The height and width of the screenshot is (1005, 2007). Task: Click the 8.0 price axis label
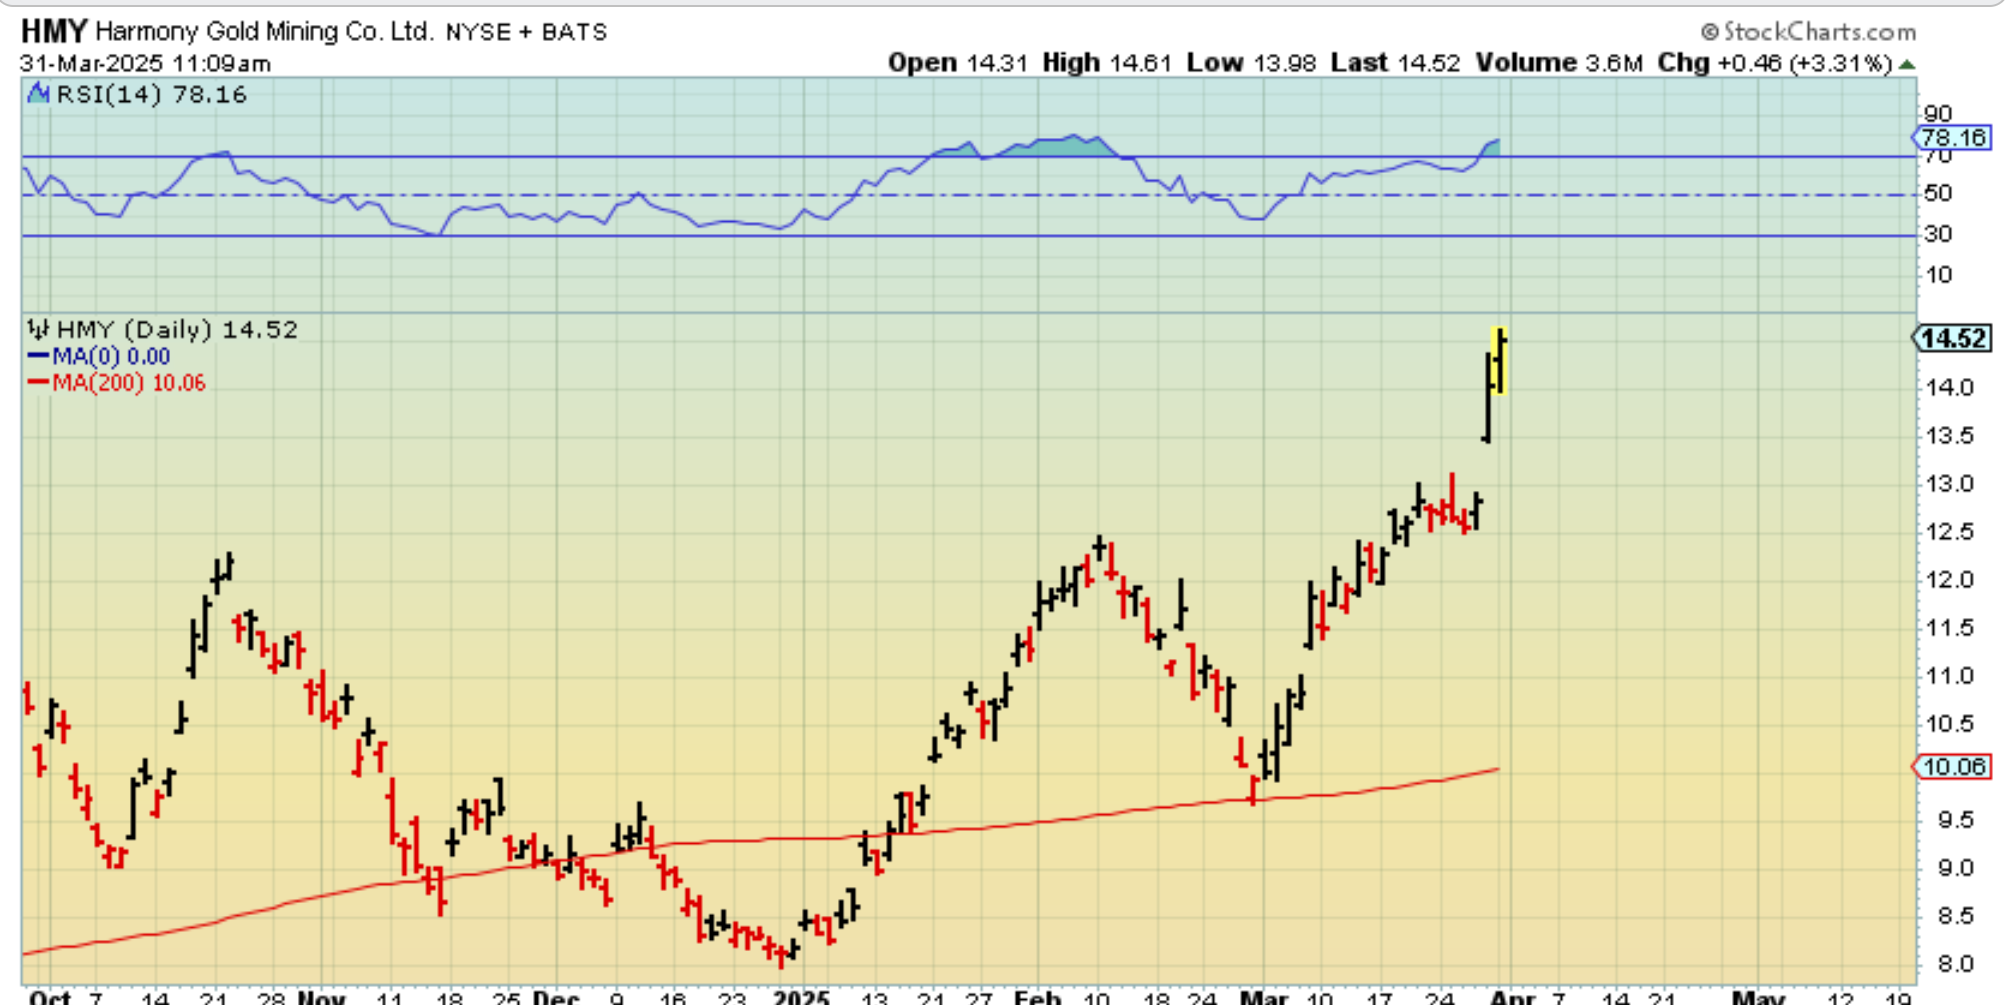[x=1955, y=964]
